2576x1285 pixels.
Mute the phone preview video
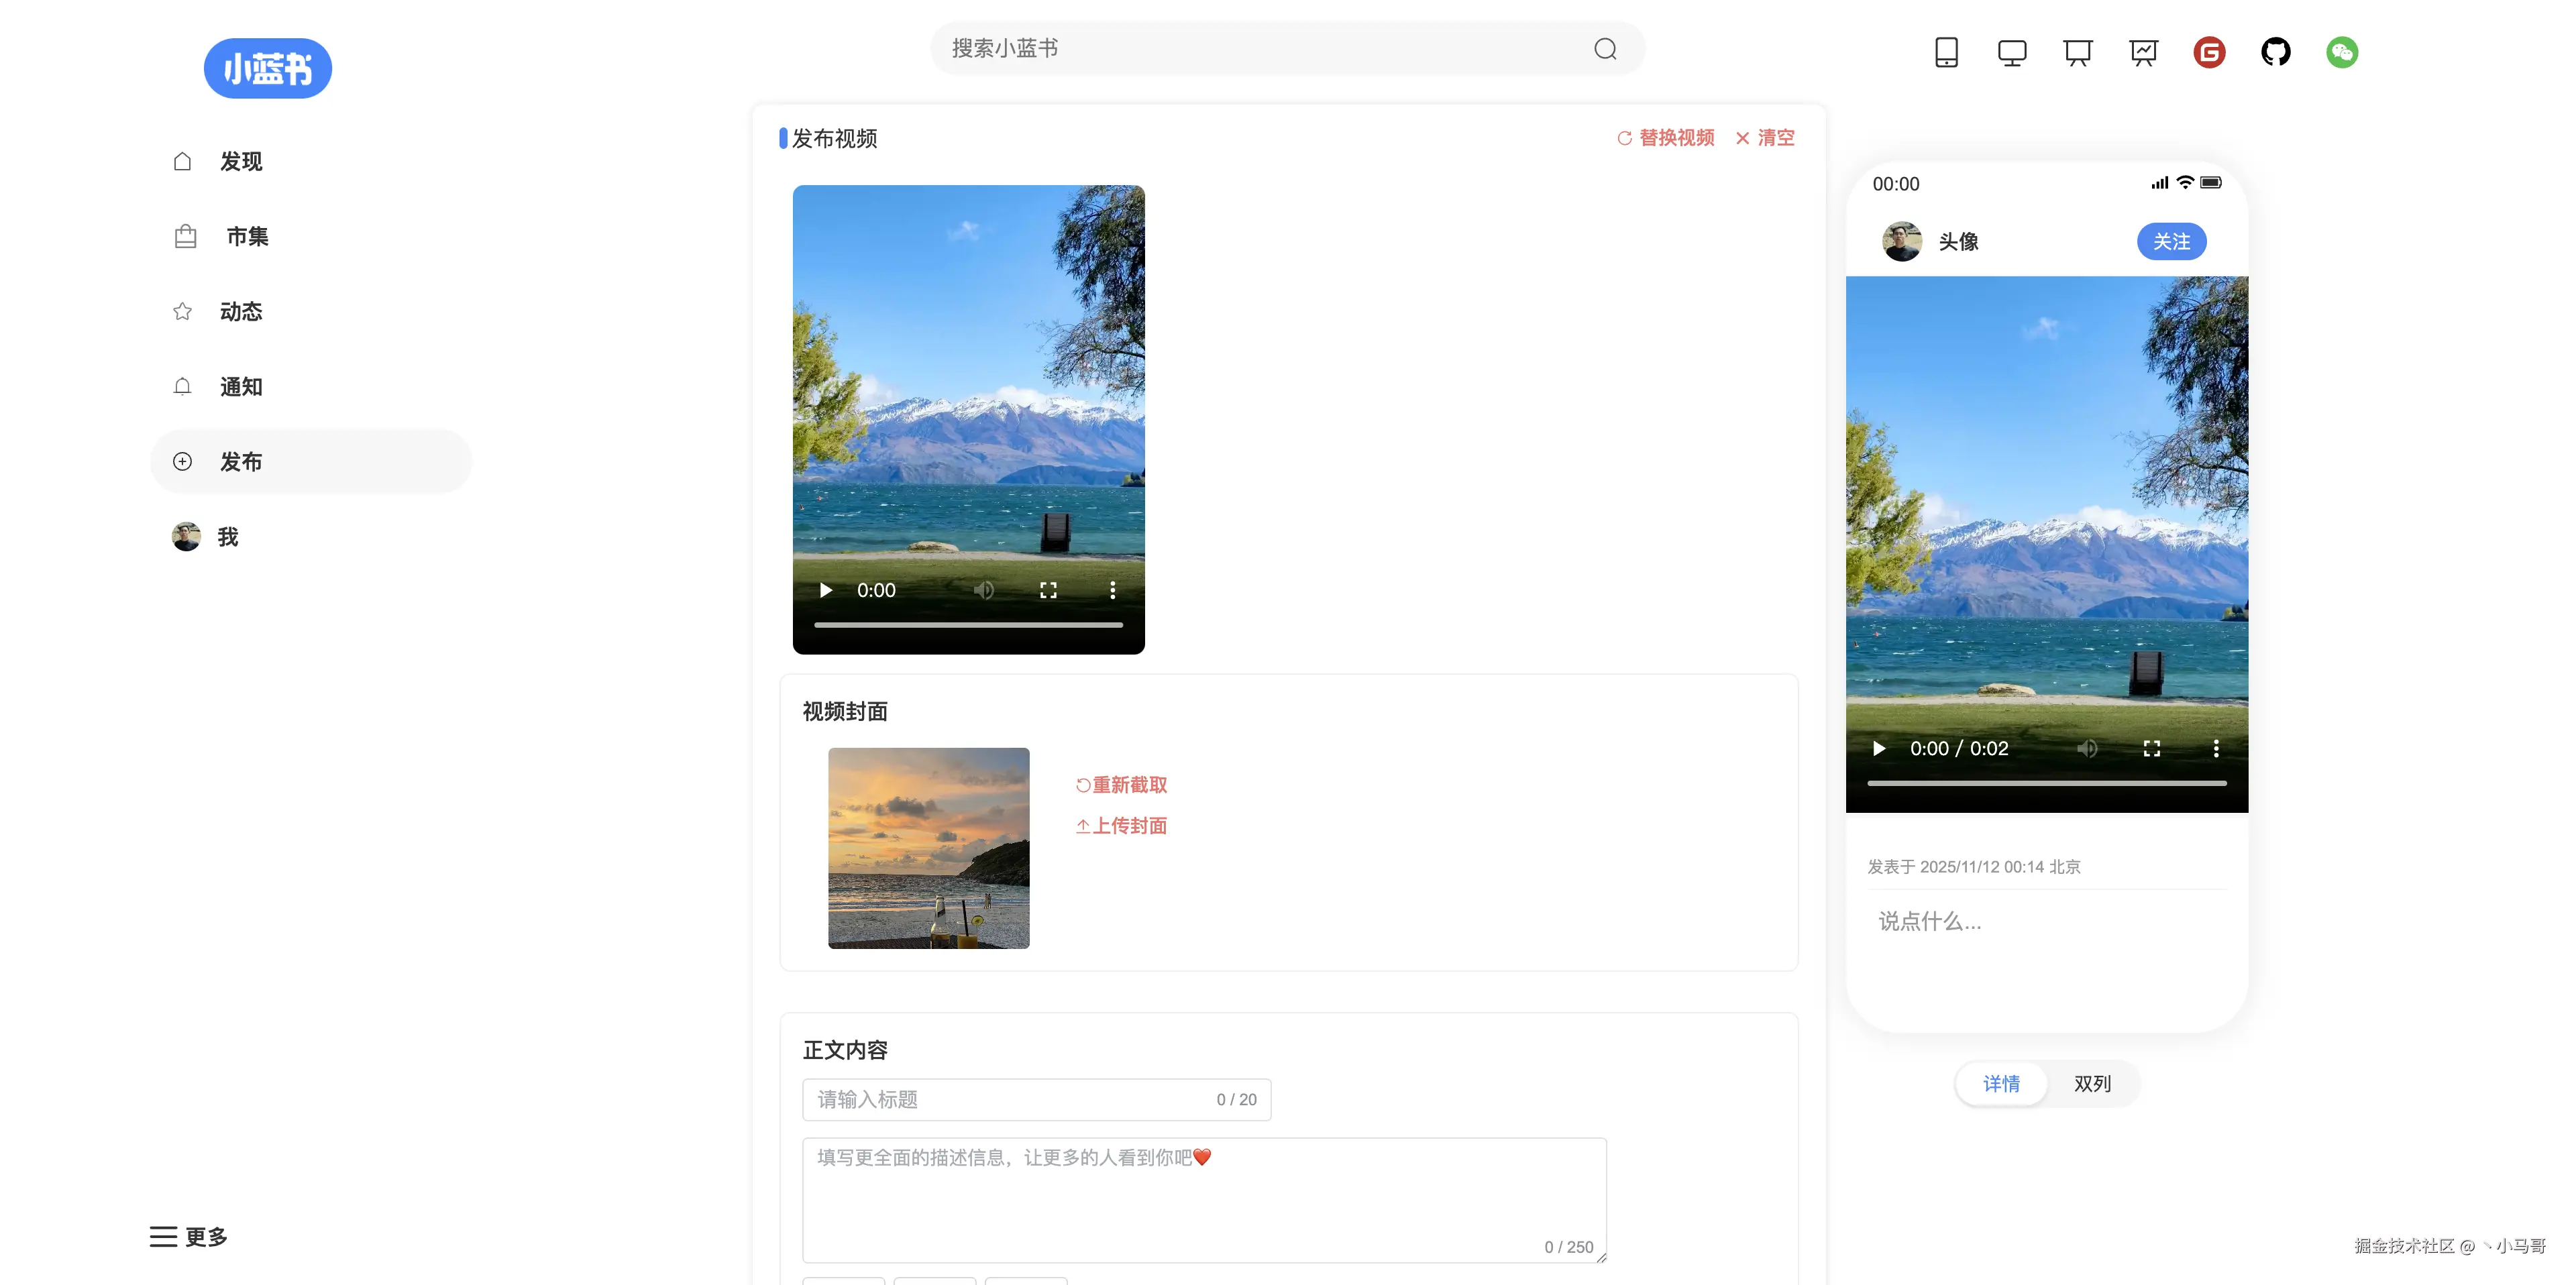tap(2087, 749)
